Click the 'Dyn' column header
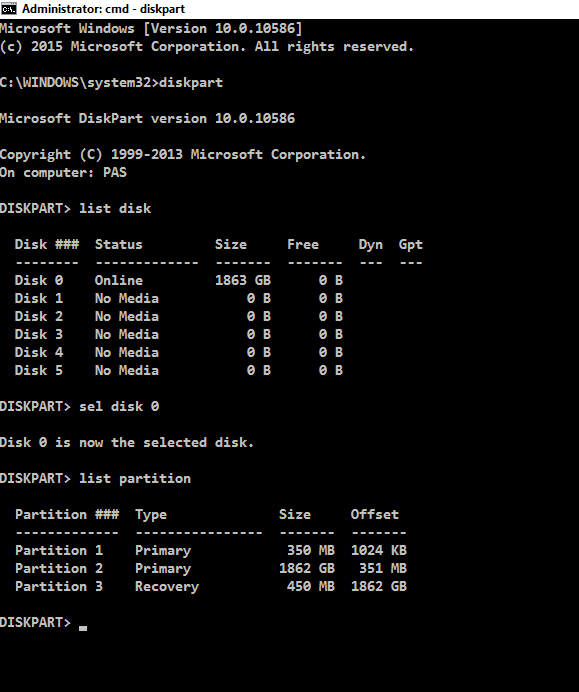Viewport: 579px width, 692px height. coord(371,245)
